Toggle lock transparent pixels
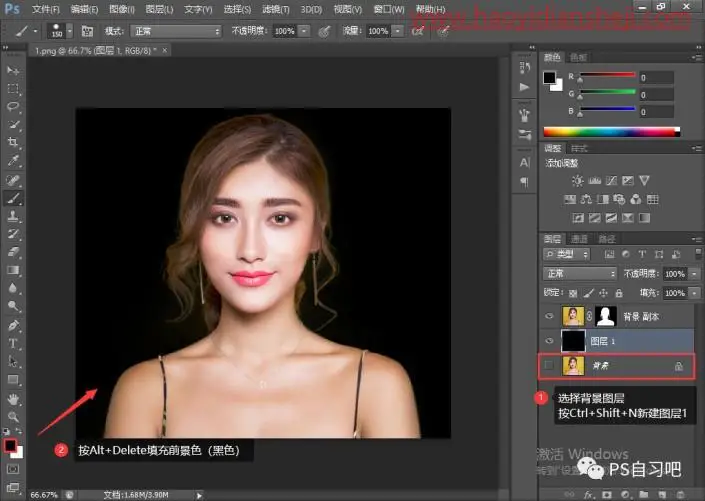 click(573, 293)
